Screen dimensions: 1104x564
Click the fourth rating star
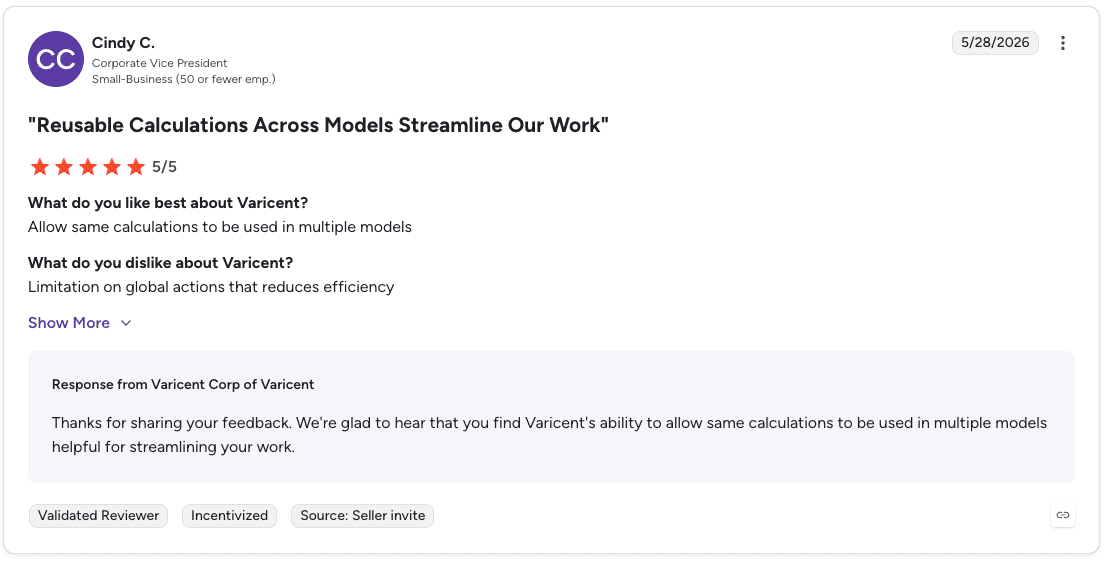[x=112, y=167]
